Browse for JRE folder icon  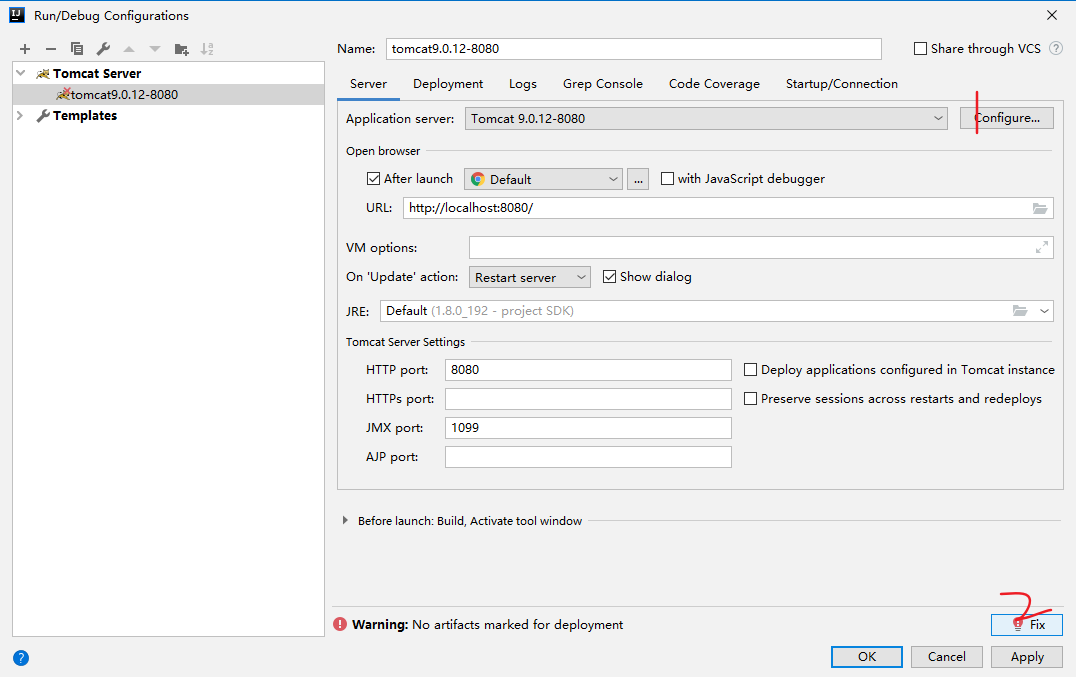1020,311
